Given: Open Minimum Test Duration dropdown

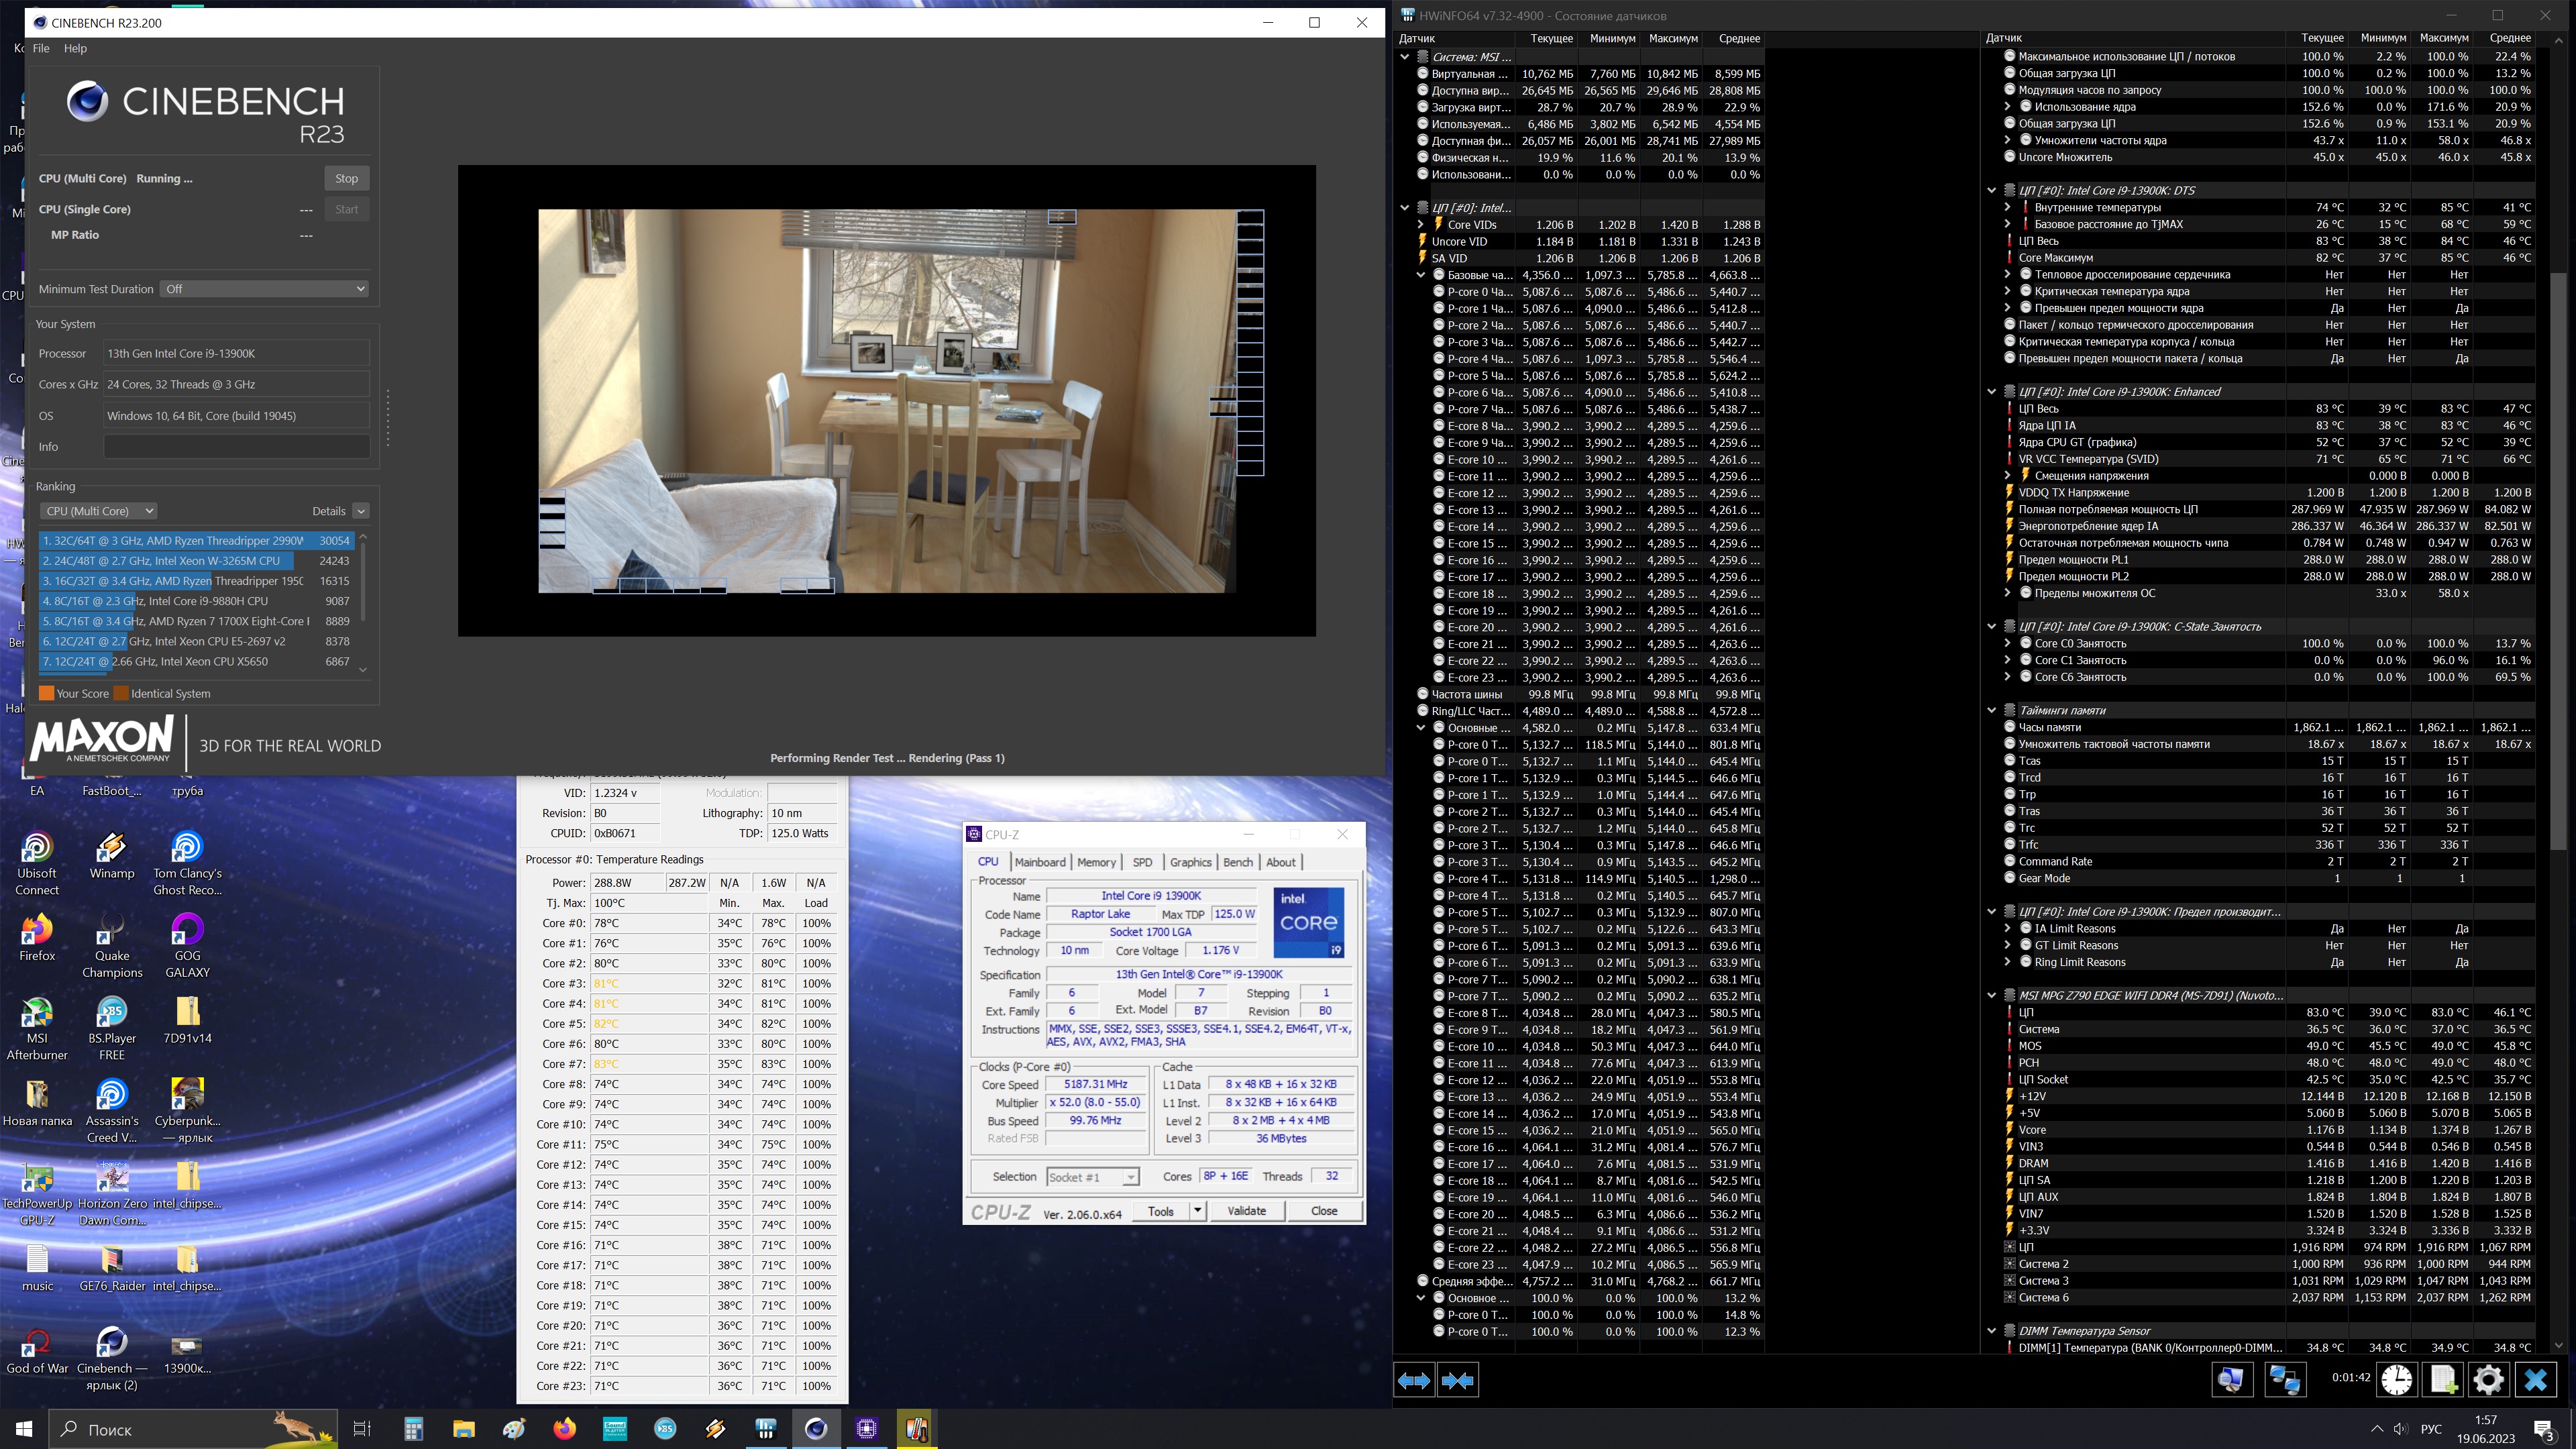Looking at the screenshot, I should (x=265, y=289).
